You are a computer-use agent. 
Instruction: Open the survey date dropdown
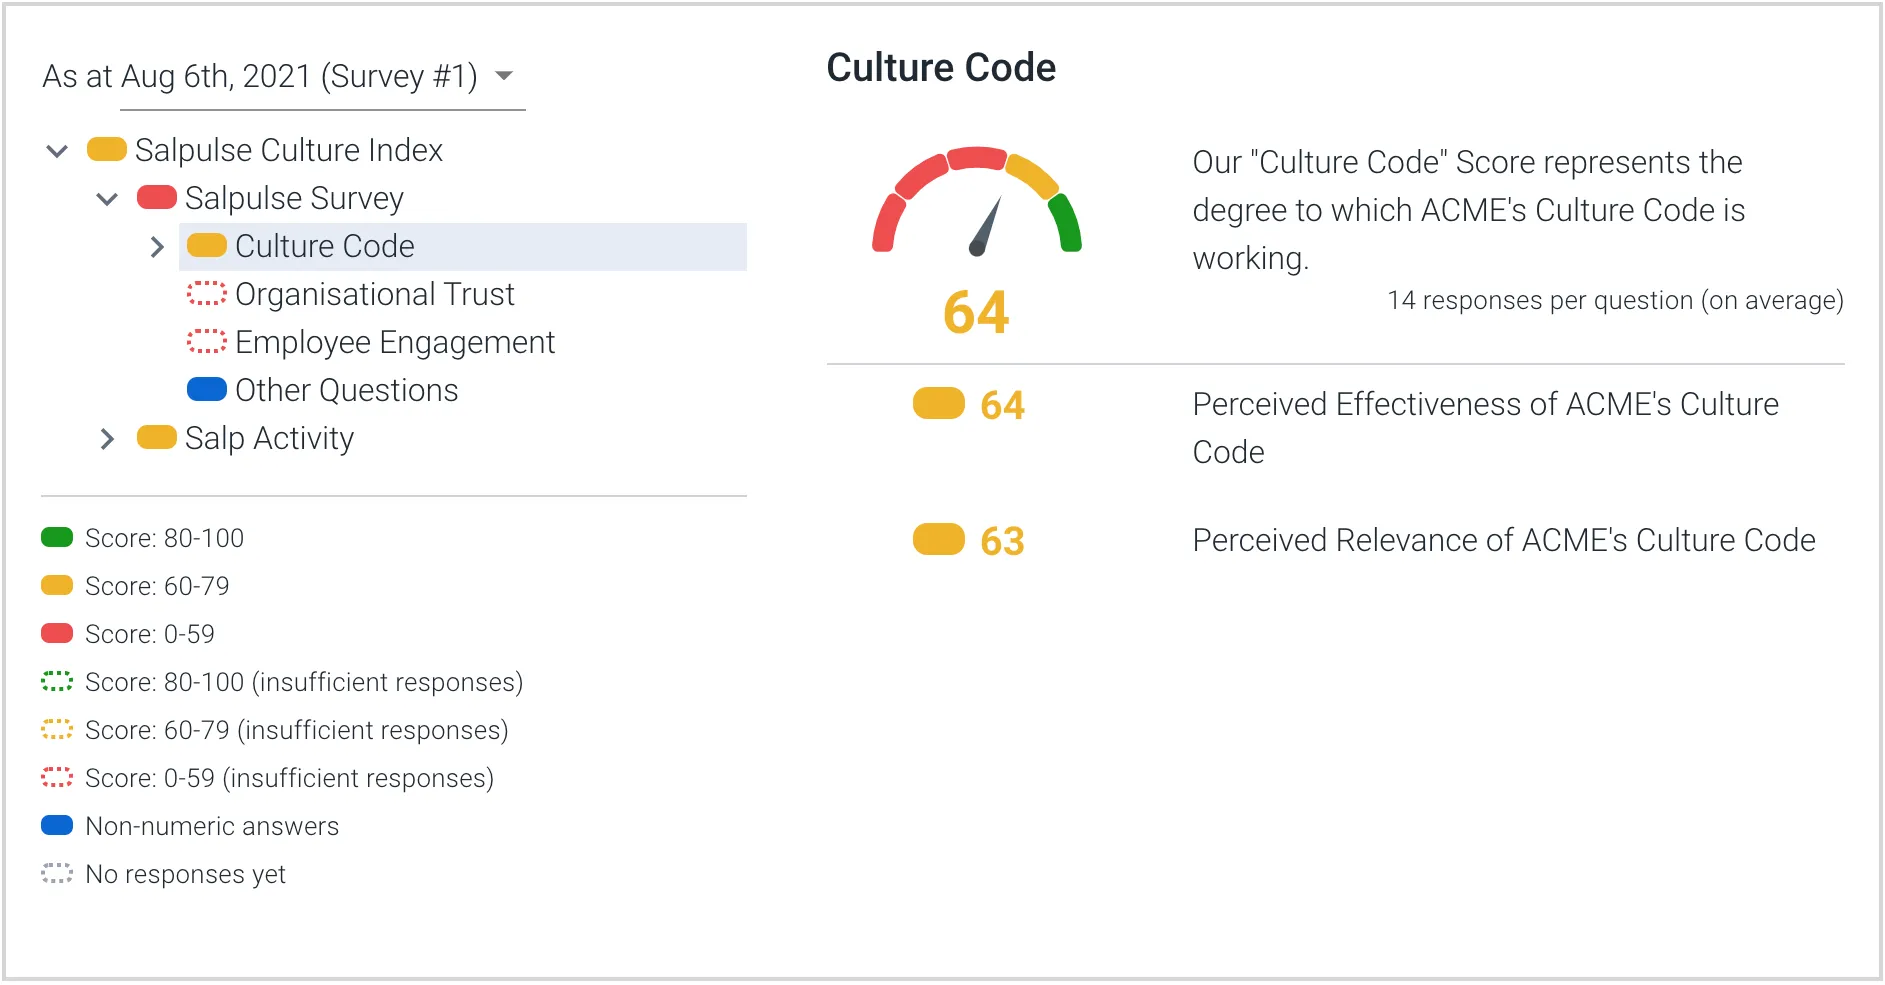[x=322, y=77]
